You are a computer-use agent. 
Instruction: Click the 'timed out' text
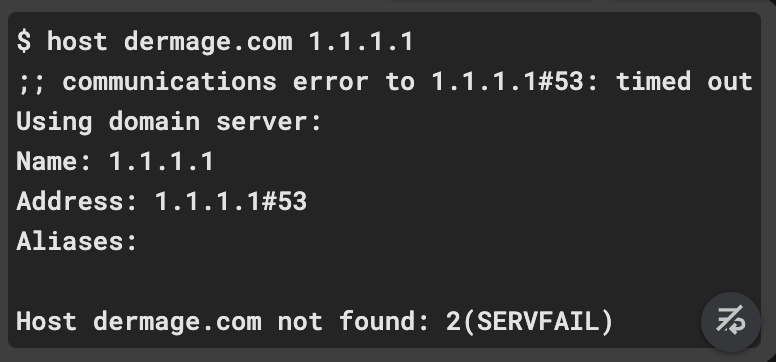pos(684,81)
